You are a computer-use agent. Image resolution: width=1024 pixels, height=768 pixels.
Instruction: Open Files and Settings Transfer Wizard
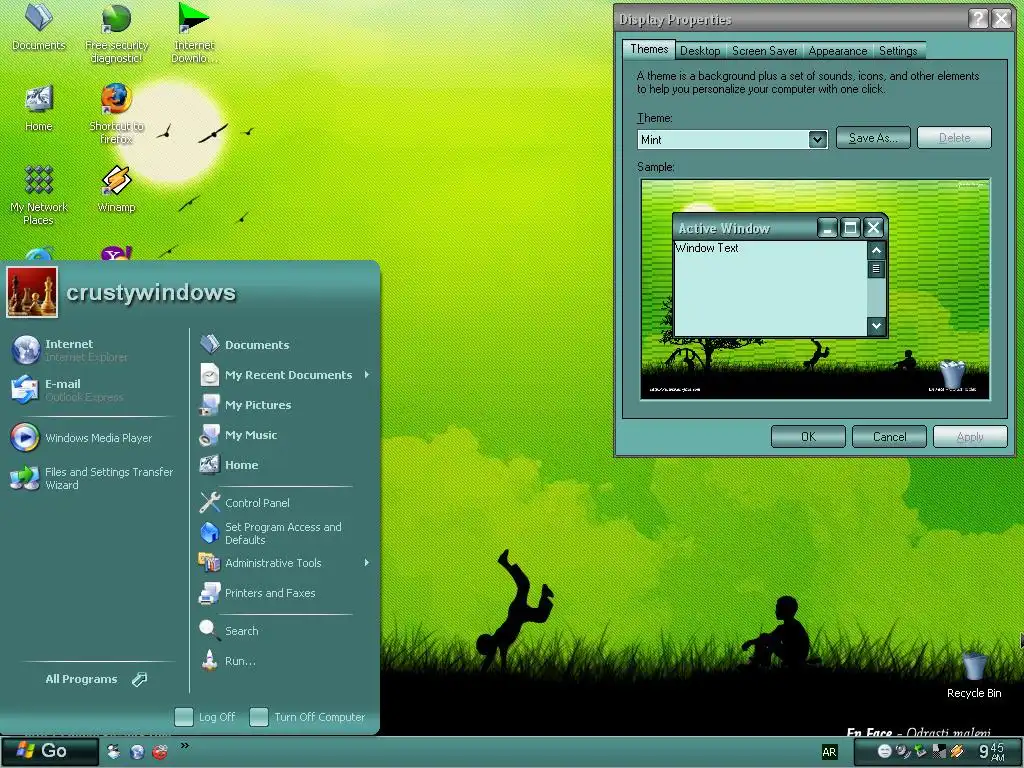pos(92,478)
